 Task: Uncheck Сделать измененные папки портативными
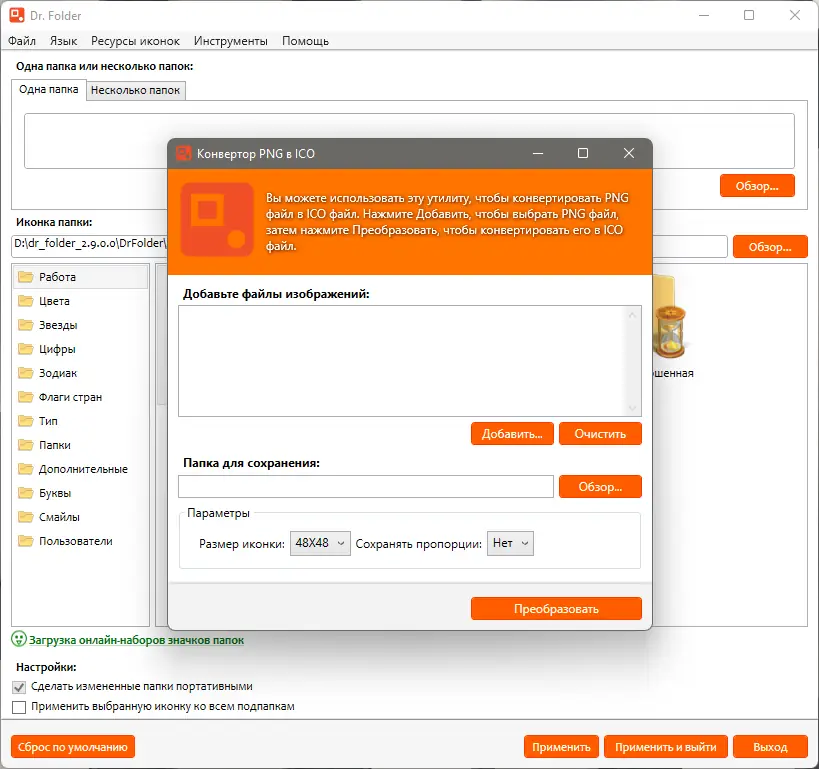(19, 687)
